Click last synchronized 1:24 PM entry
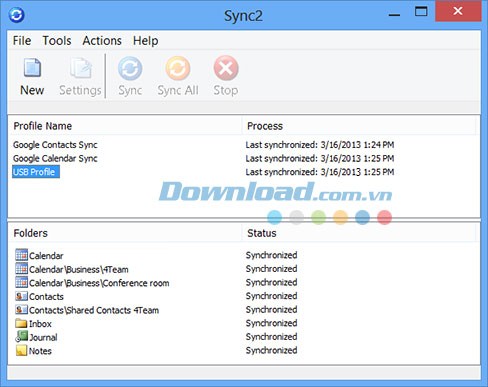 click(x=320, y=145)
